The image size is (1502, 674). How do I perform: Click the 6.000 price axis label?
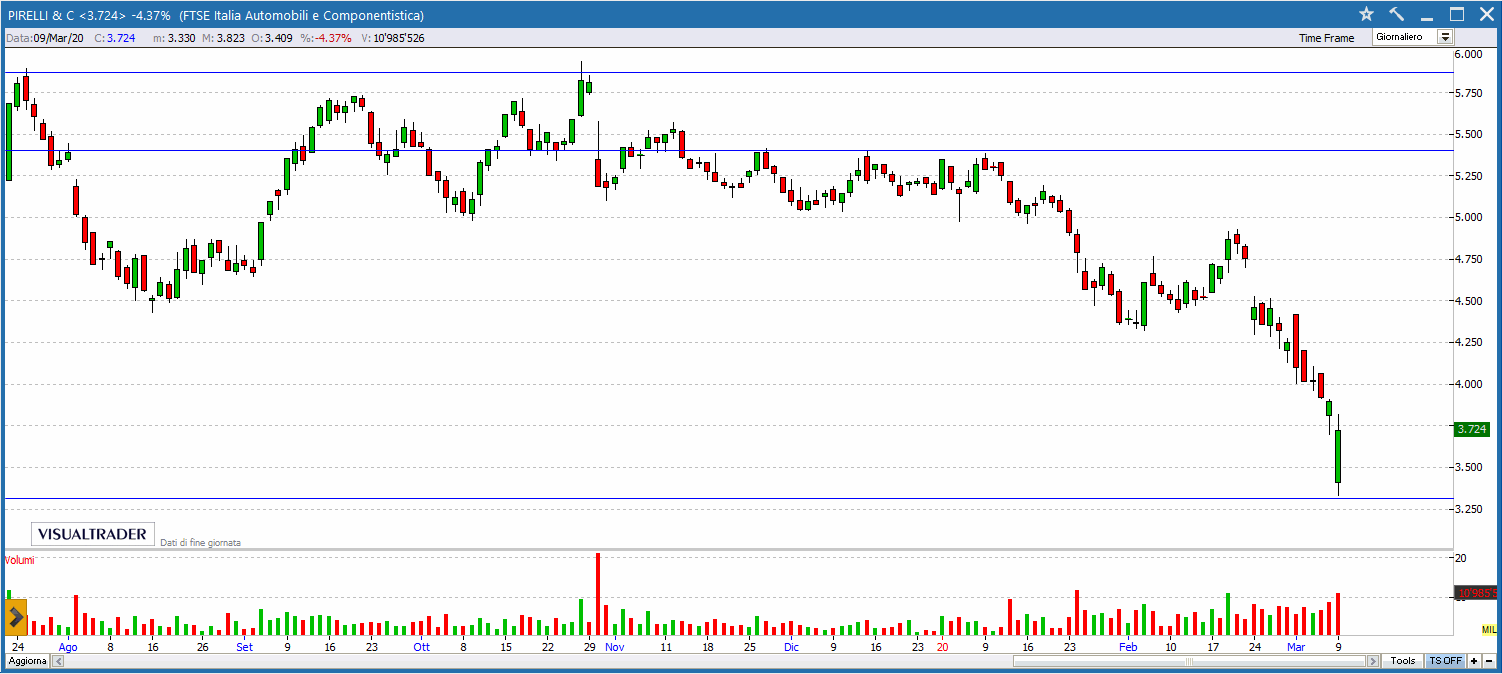coord(1469,54)
